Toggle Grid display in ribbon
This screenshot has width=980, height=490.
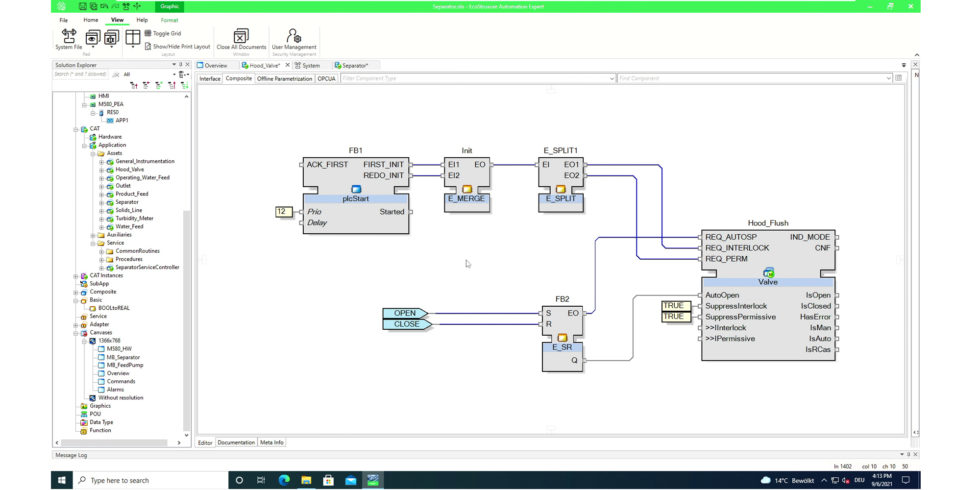(161, 33)
